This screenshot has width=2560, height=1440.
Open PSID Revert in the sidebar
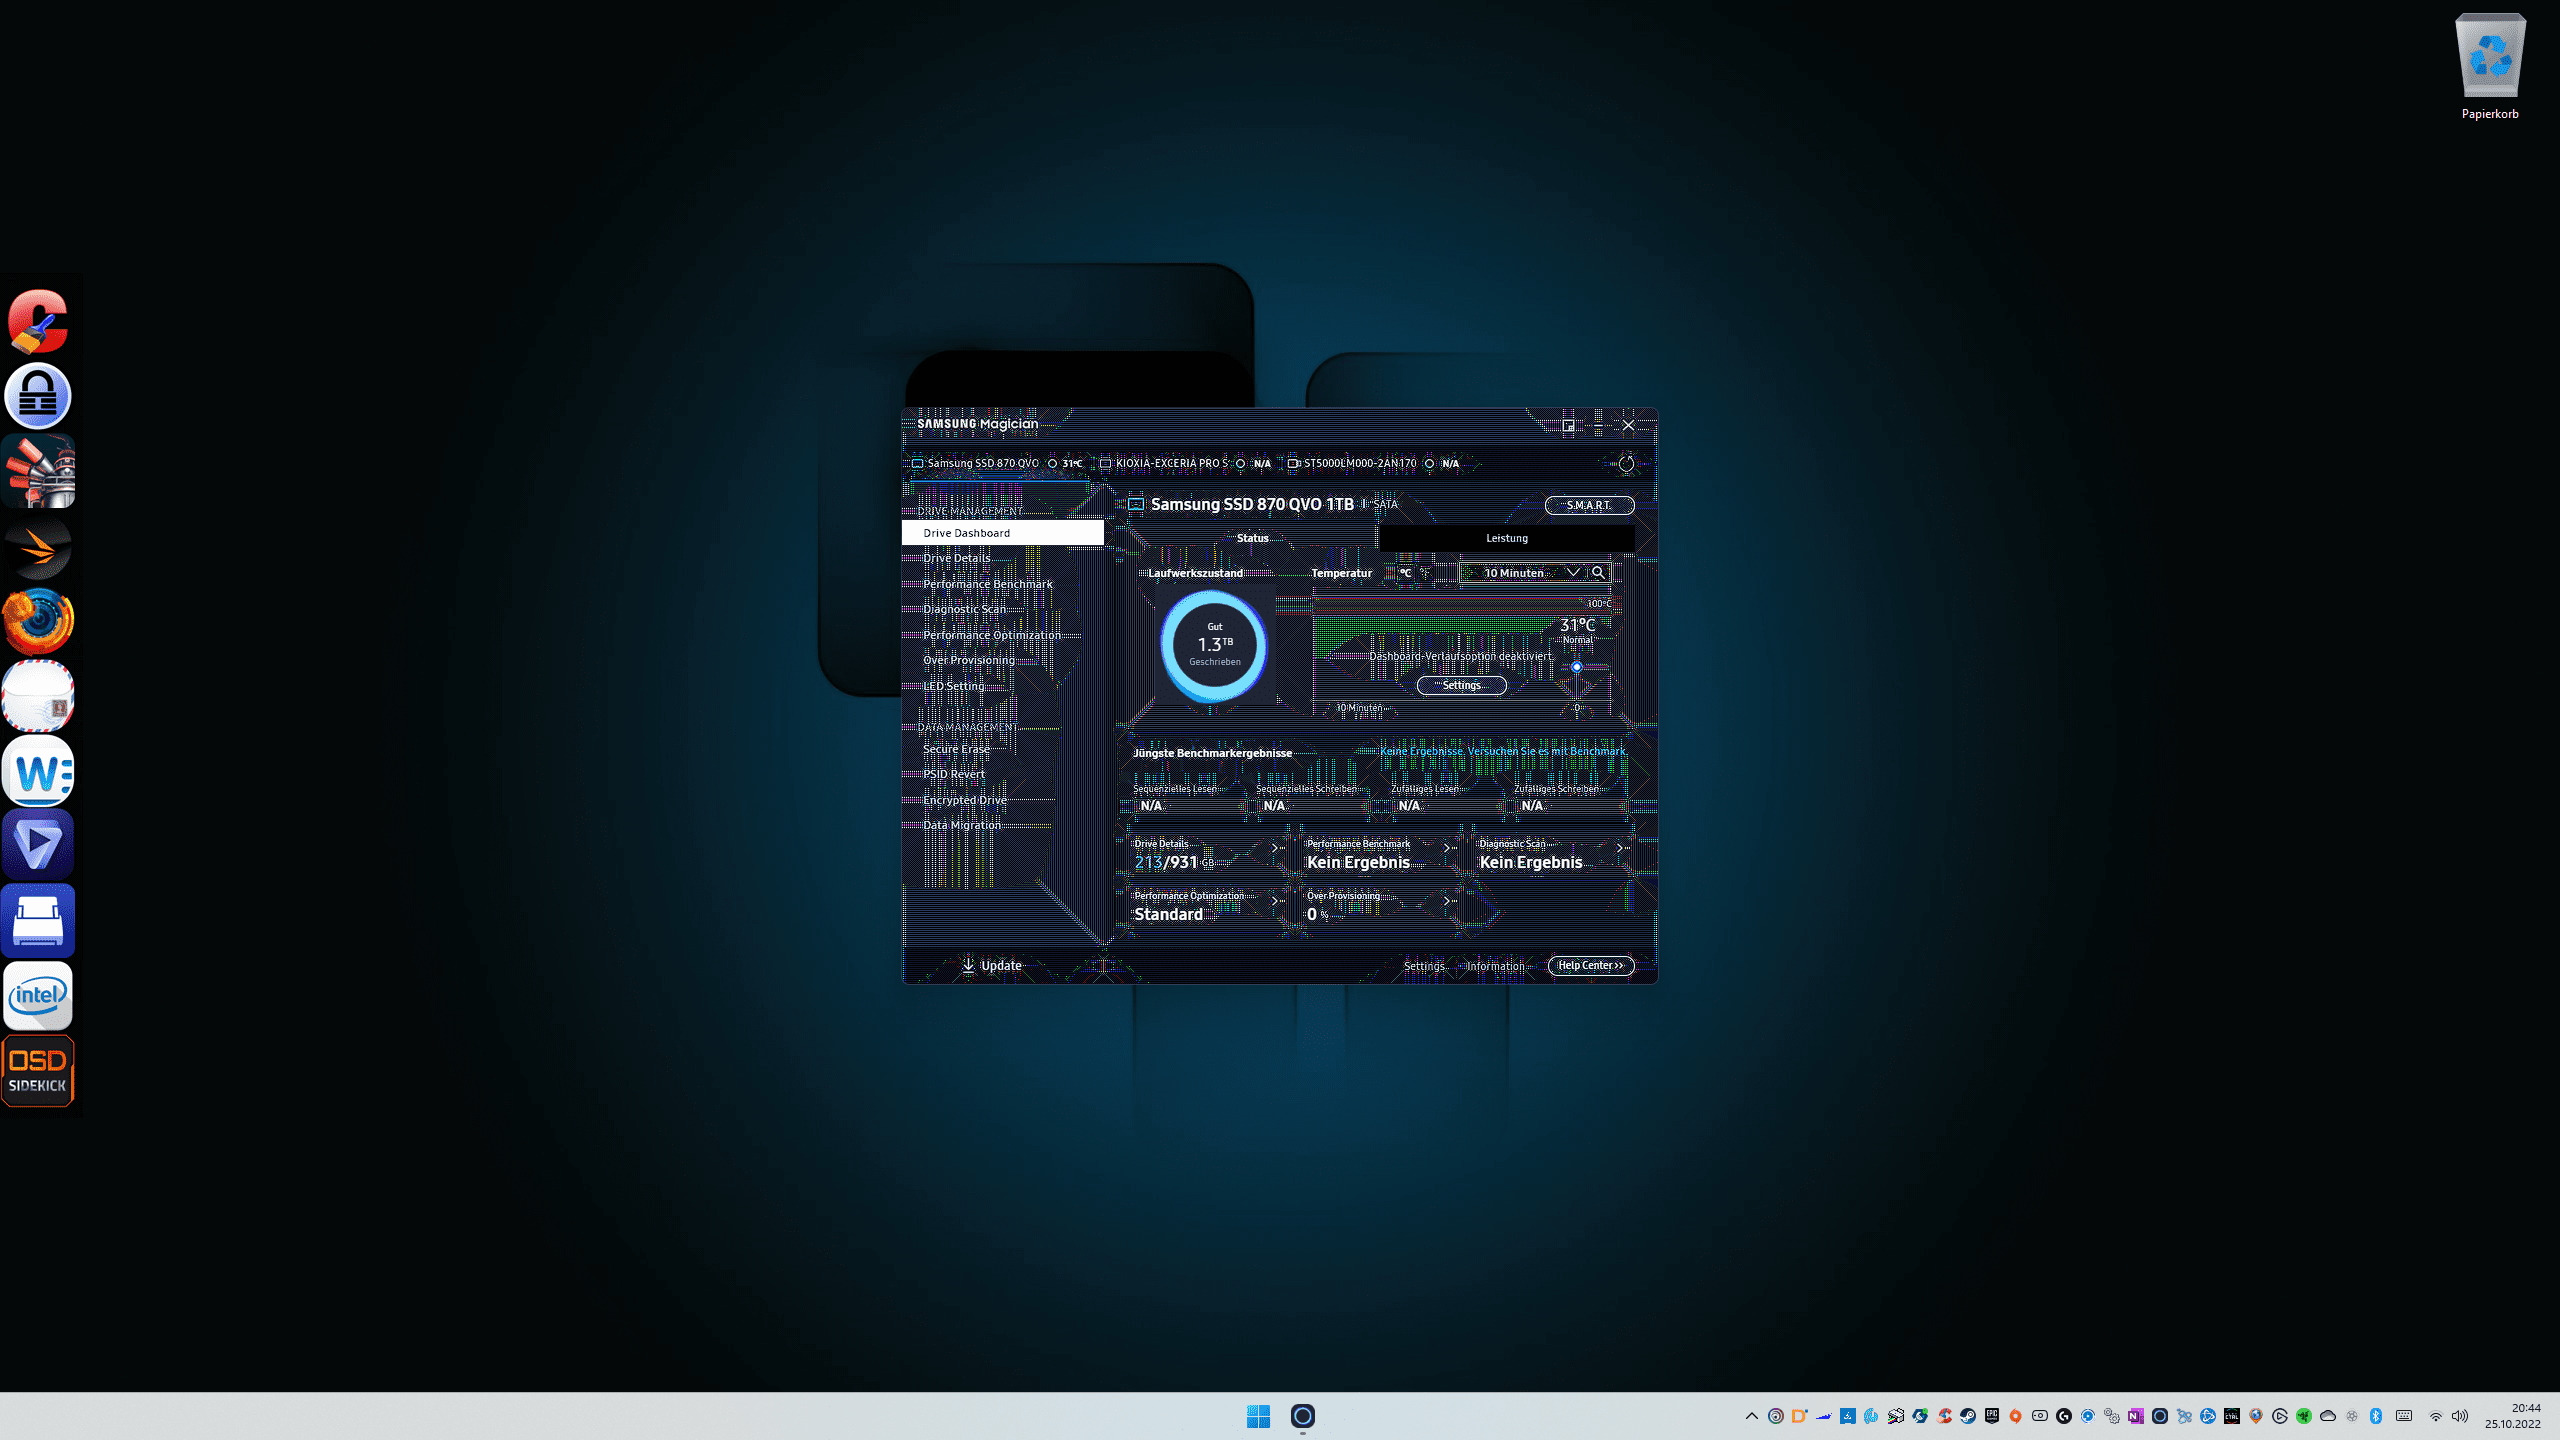954,774
